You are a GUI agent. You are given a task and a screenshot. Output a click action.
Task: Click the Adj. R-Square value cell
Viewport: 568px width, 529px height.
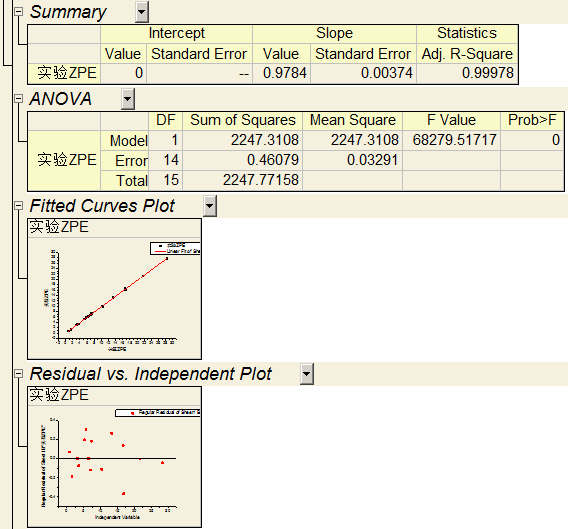point(467,73)
